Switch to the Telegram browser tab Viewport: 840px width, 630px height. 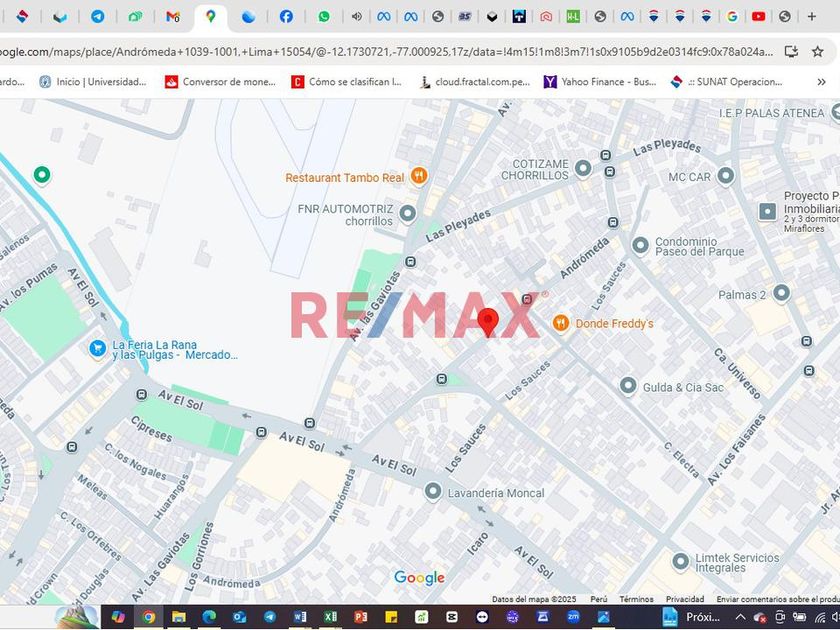point(98,17)
